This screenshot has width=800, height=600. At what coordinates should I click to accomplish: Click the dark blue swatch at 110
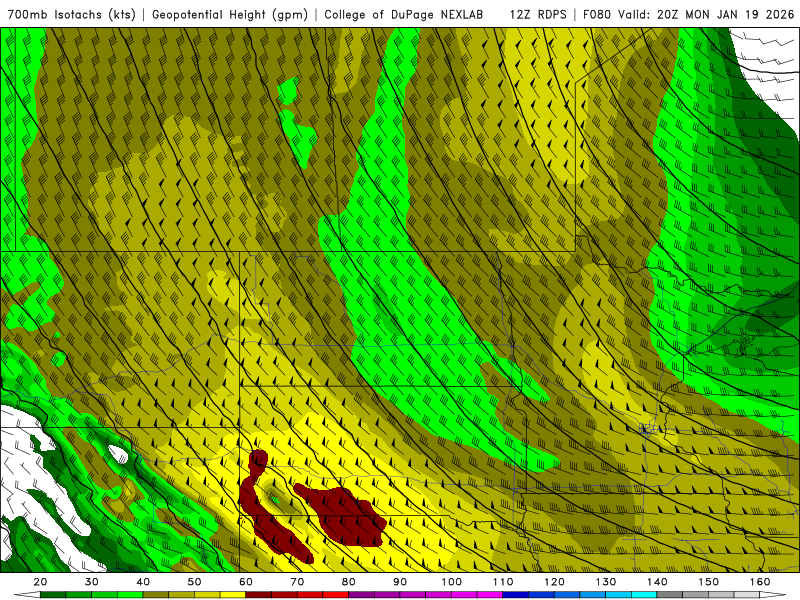click(x=515, y=595)
